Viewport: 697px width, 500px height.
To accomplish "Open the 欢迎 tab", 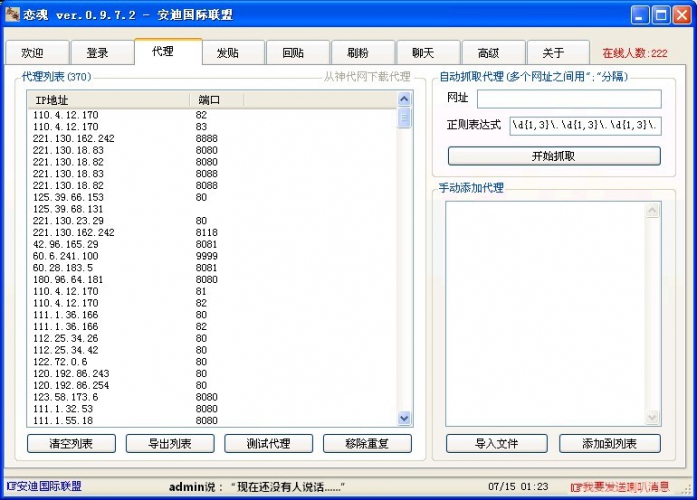I will [37, 53].
